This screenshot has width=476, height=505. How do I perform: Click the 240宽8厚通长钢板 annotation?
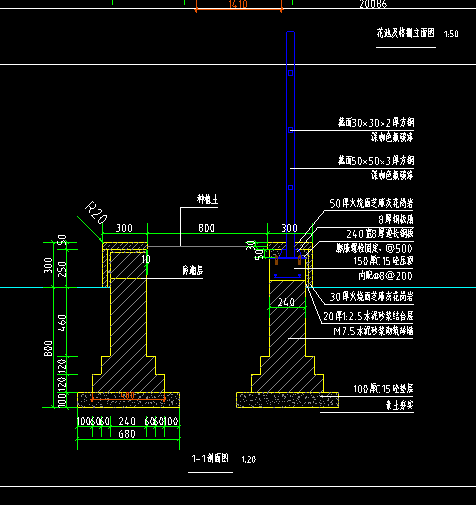380,234
